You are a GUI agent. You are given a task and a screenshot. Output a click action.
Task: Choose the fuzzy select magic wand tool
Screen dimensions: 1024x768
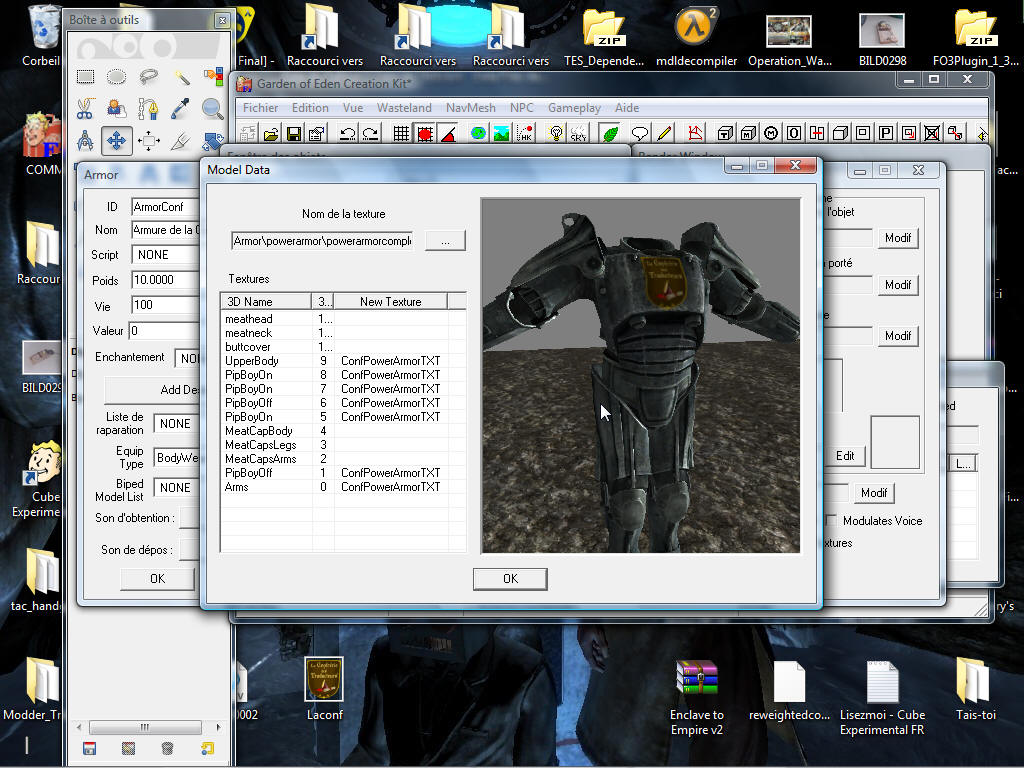(181, 77)
